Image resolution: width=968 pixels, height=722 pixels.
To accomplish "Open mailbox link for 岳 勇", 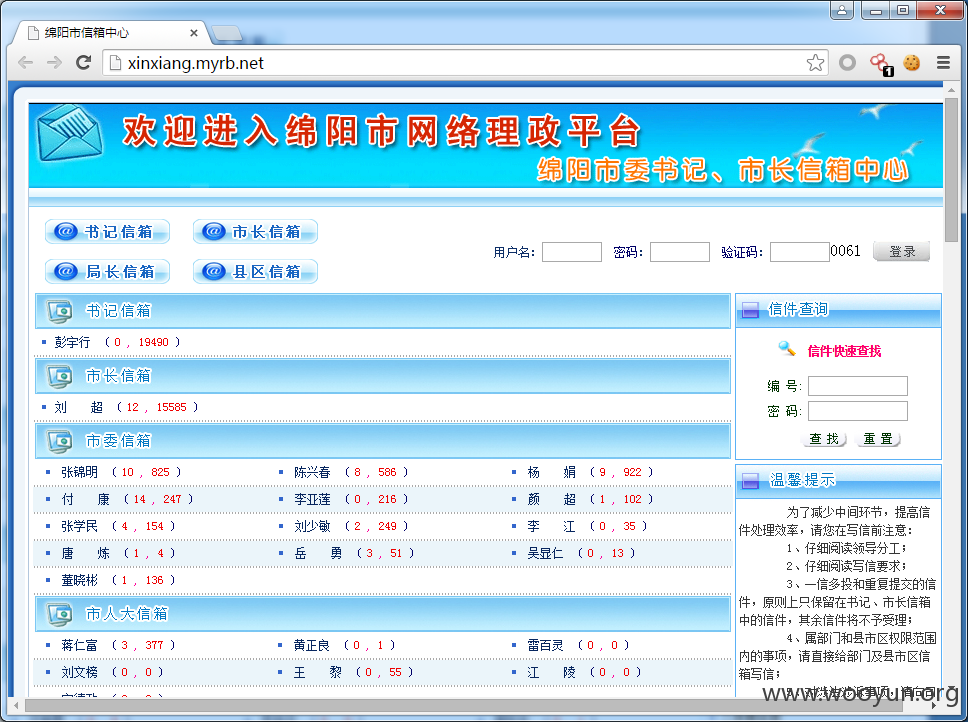I will (318, 554).
